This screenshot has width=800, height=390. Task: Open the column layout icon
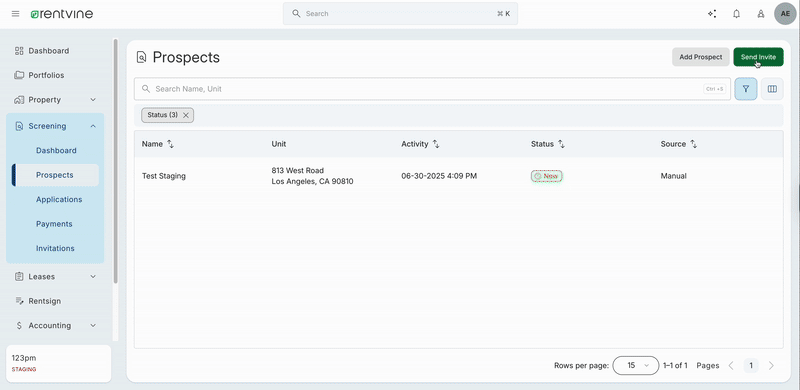(x=772, y=89)
